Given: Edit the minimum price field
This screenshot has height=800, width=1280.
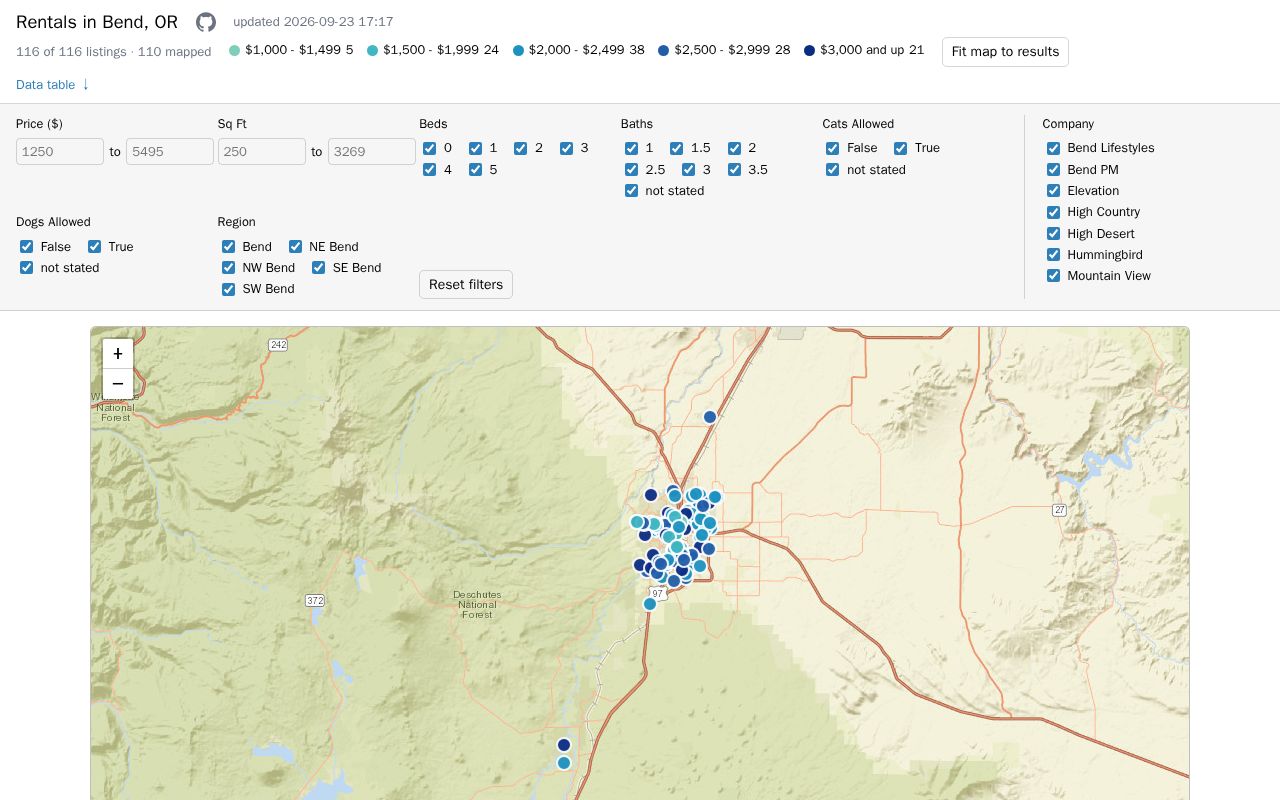Looking at the screenshot, I should [x=60, y=152].
